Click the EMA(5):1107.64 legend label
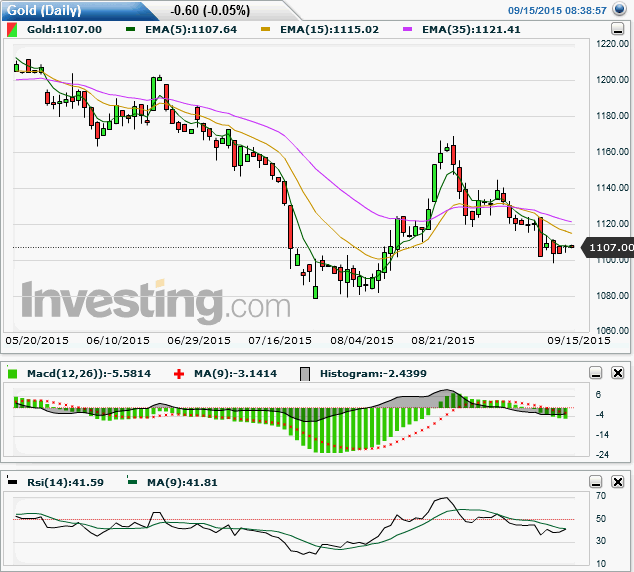This screenshot has height=572, width=634. click(x=191, y=30)
